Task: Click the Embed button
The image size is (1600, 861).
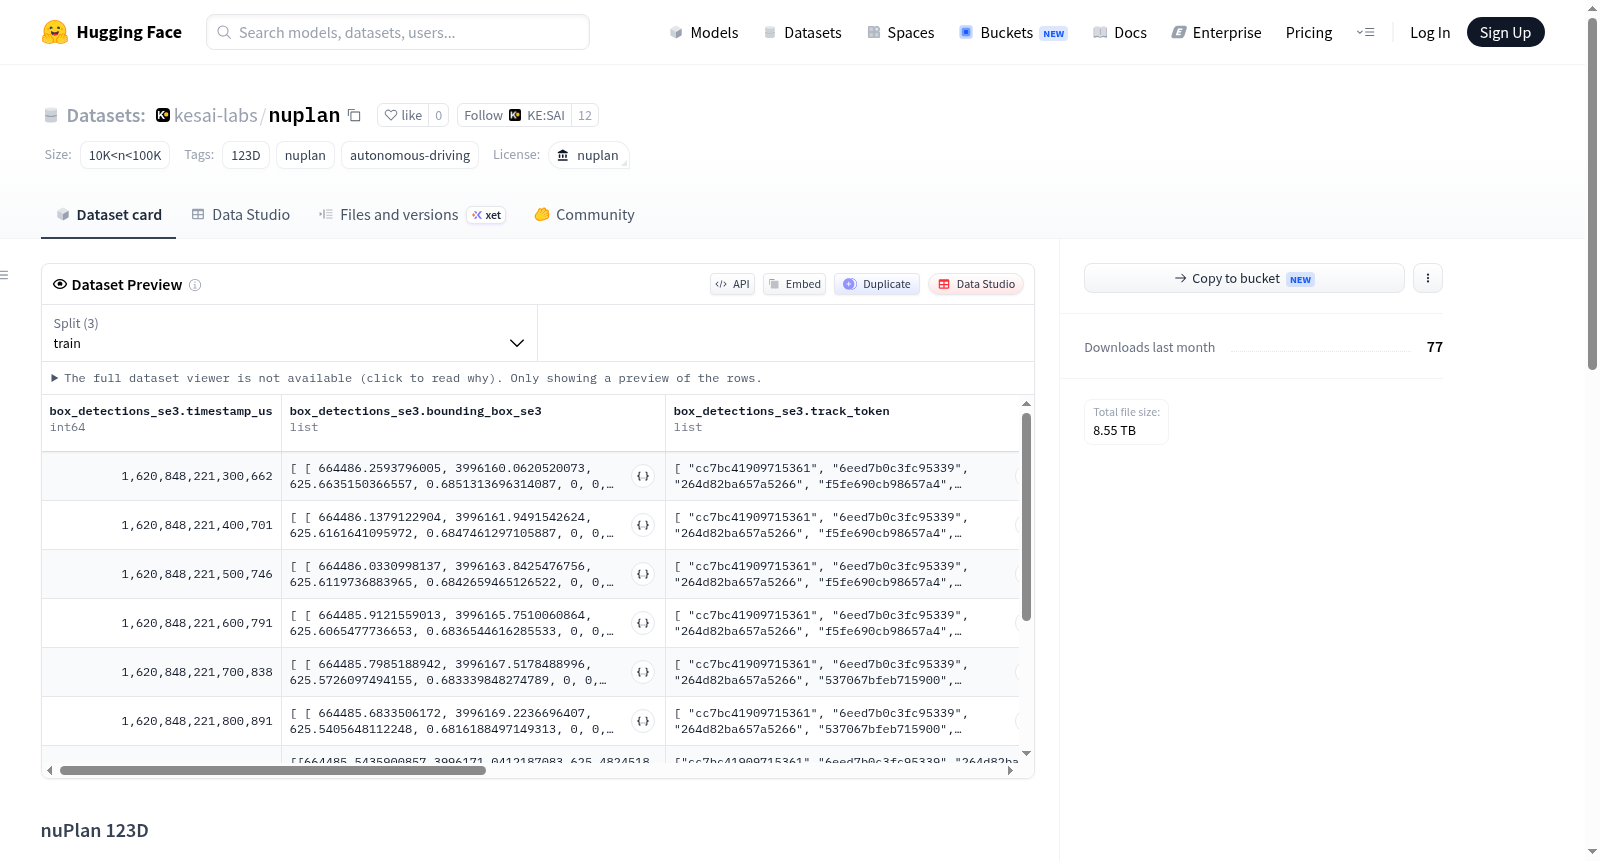Action: tap(795, 284)
